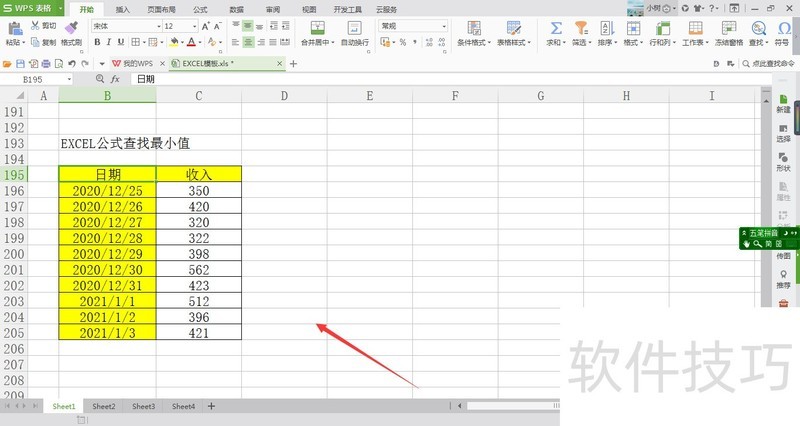Open a new document tab with plus button
The height and width of the screenshot is (426, 800).
point(293,64)
